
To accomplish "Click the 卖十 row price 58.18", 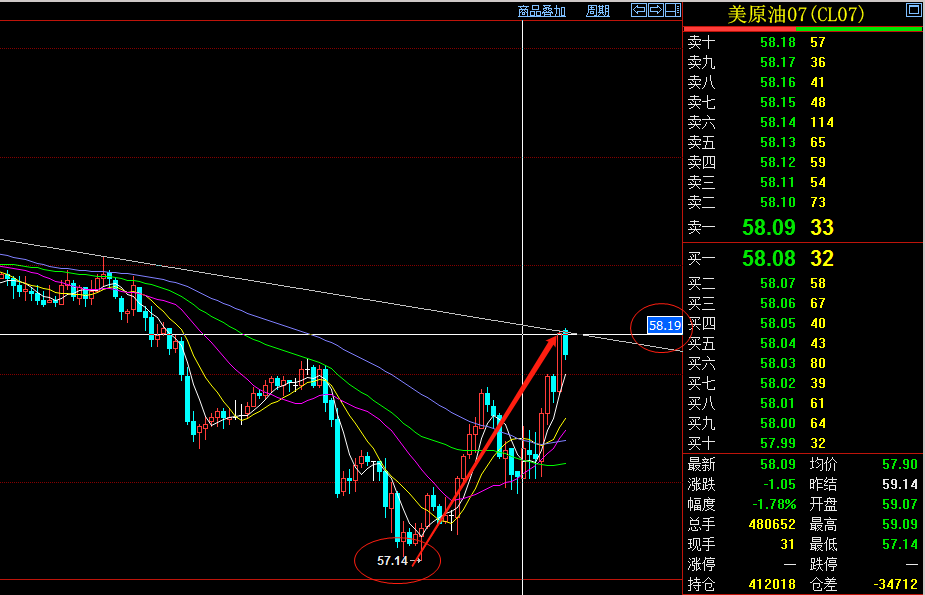I will [x=777, y=42].
